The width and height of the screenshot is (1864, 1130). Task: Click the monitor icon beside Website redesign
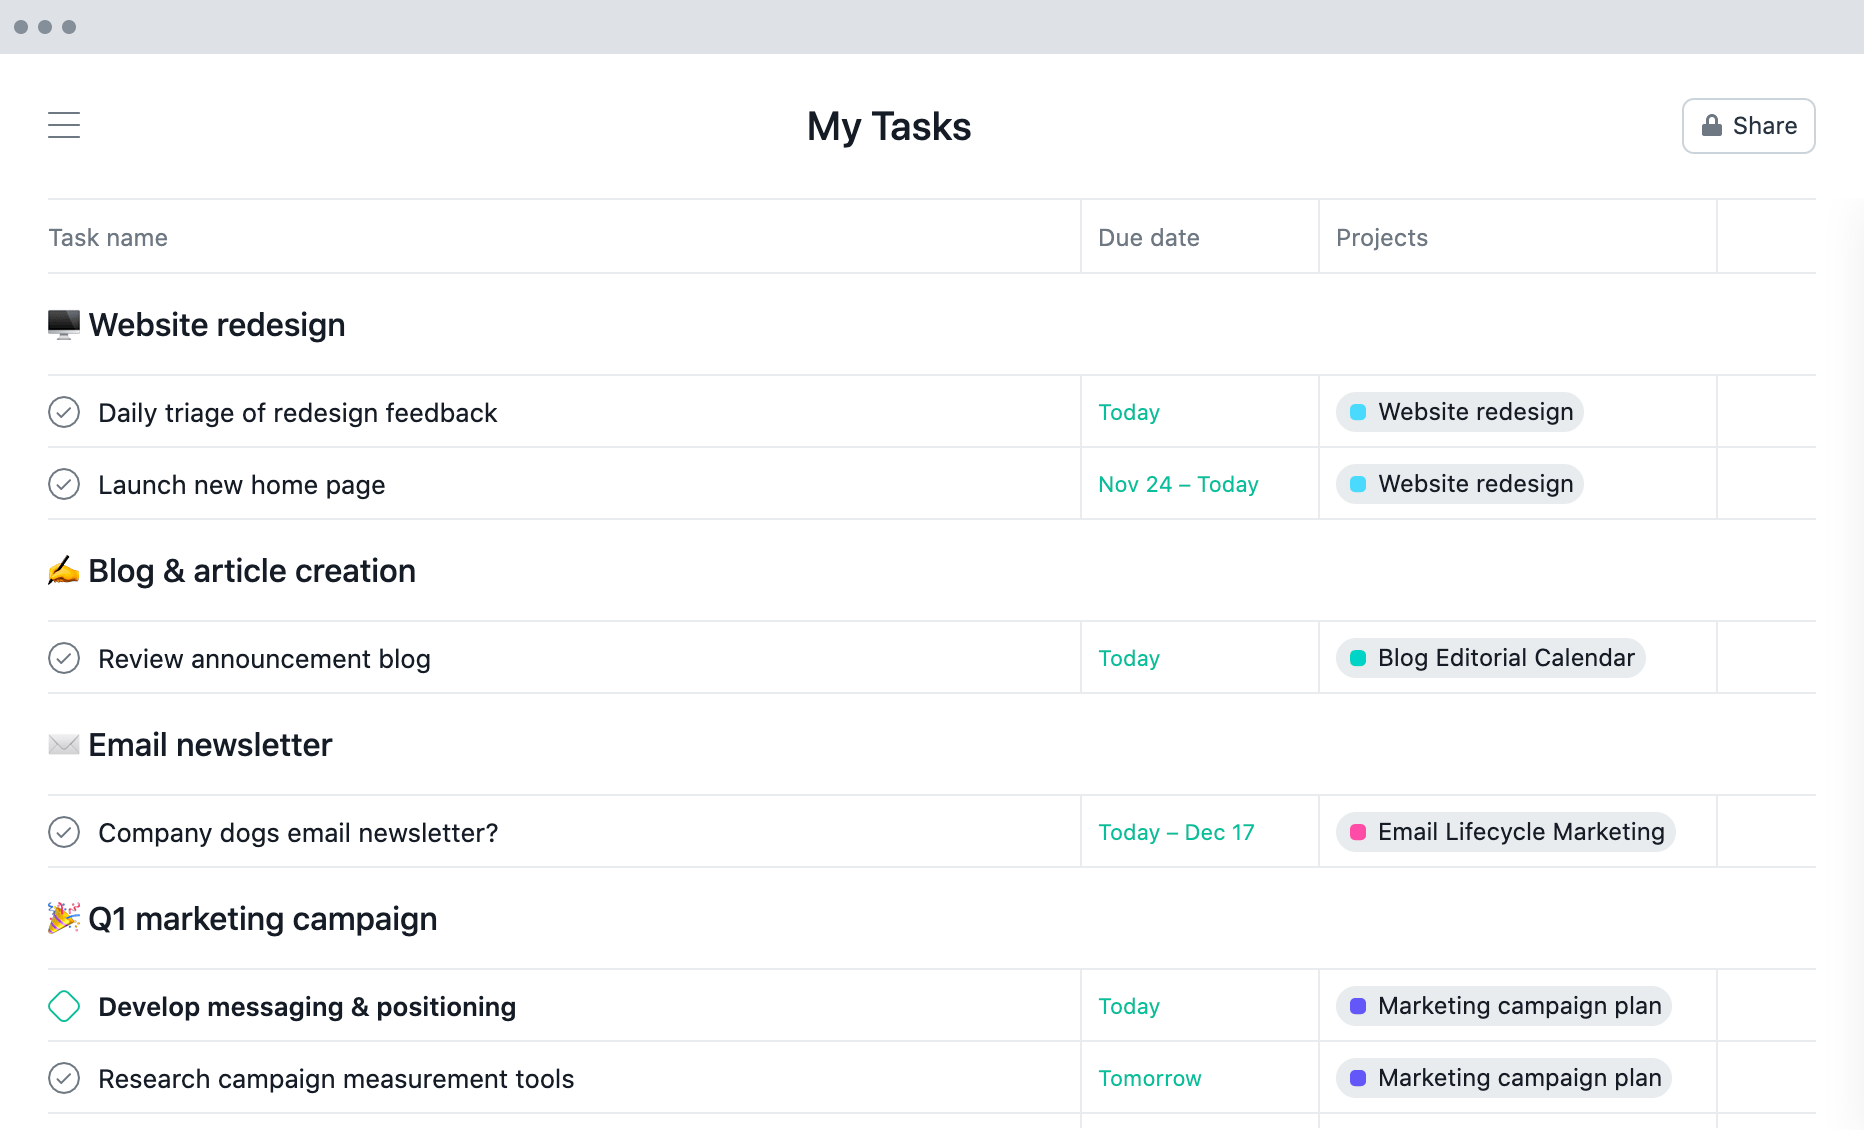pos(63,324)
